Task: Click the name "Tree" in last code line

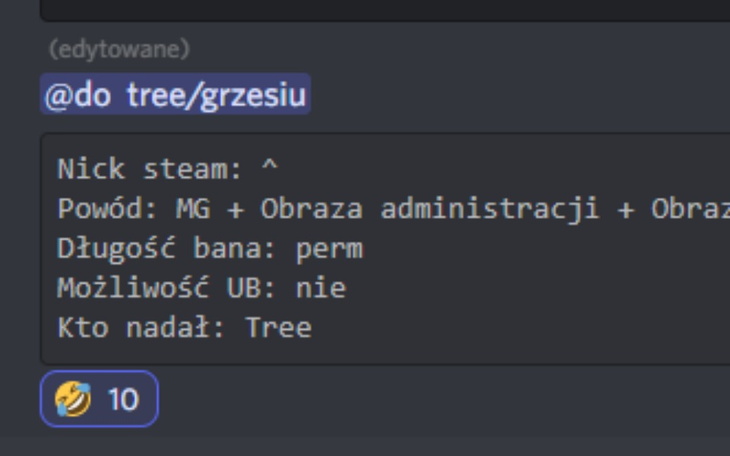Action: tap(278, 328)
